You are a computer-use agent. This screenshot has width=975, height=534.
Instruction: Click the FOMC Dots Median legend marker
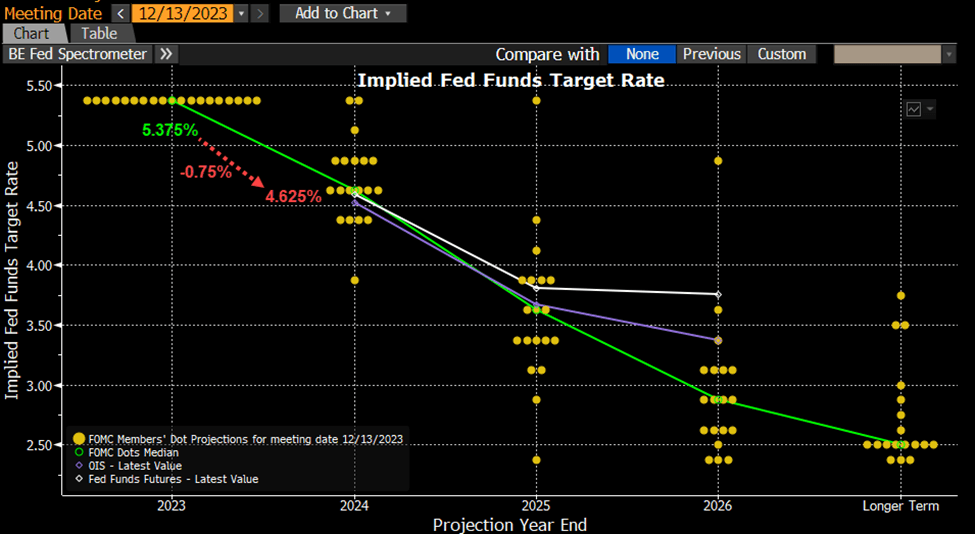tap(79, 453)
